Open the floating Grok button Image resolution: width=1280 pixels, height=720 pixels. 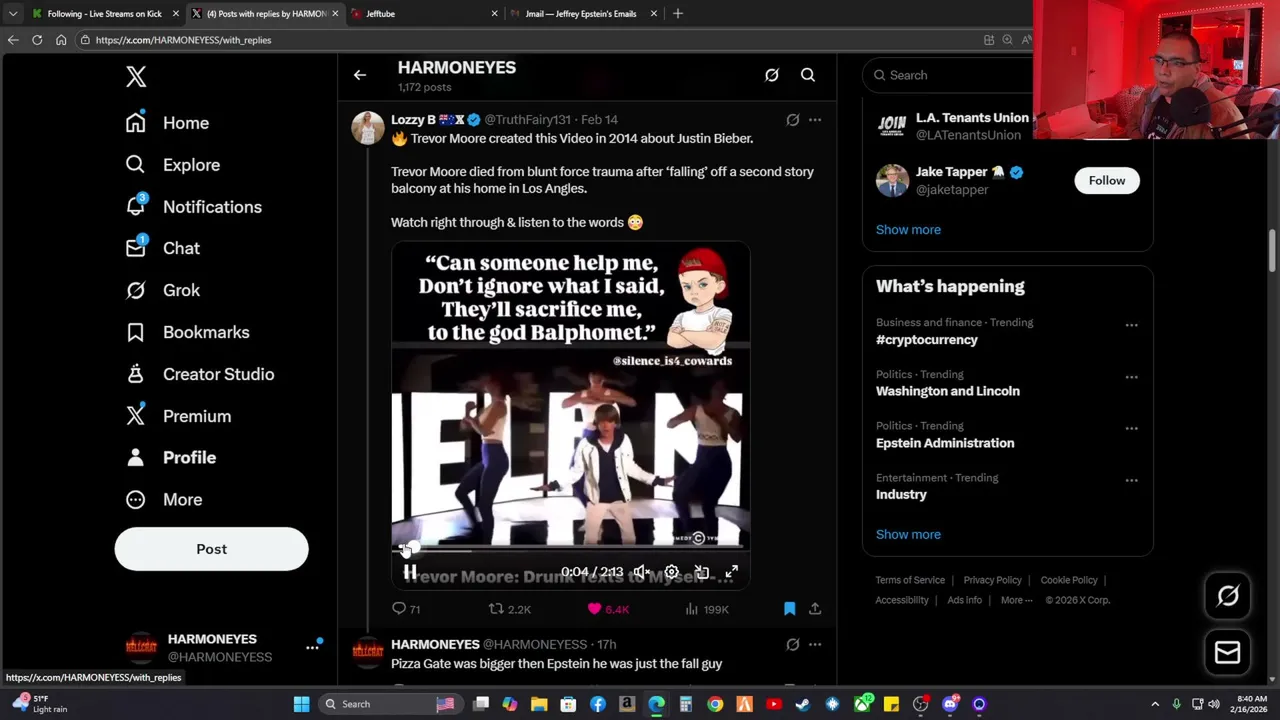[1228, 596]
